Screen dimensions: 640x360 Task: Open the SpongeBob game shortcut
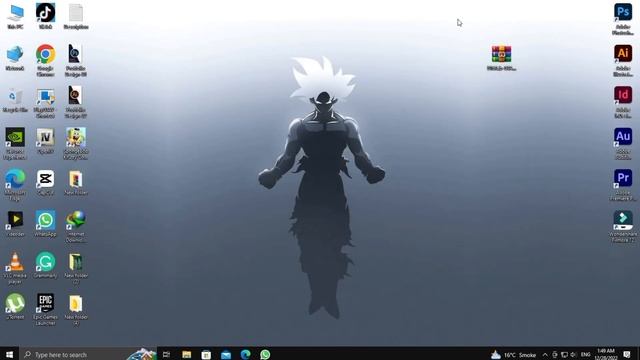tap(76, 143)
